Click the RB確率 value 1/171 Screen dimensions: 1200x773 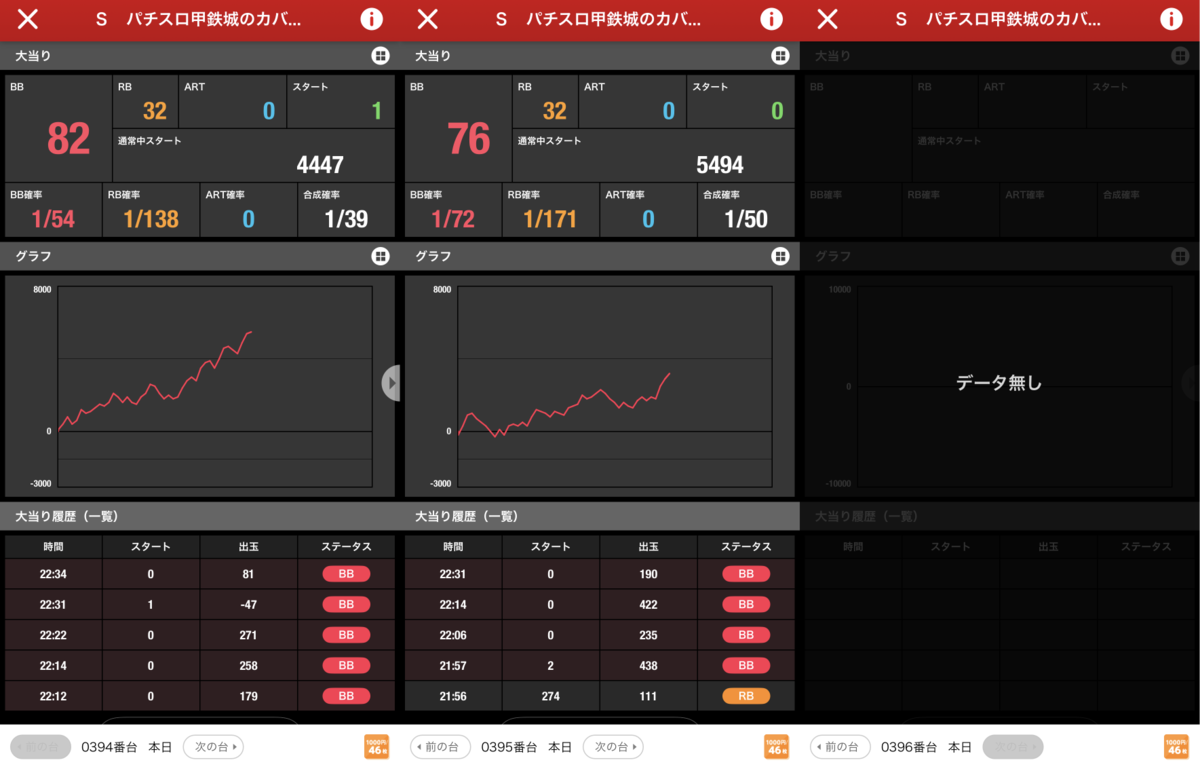(550, 219)
